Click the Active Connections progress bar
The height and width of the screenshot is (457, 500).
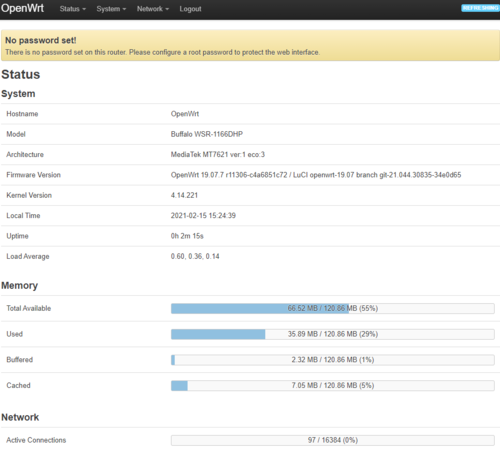click(x=333, y=440)
